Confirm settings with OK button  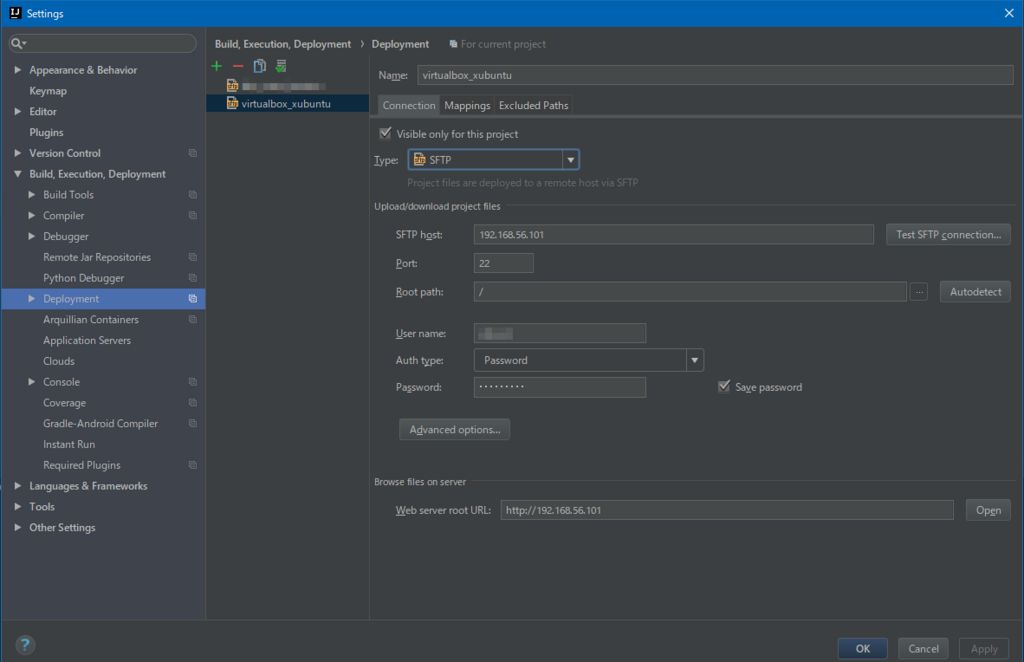(x=863, y=648)
